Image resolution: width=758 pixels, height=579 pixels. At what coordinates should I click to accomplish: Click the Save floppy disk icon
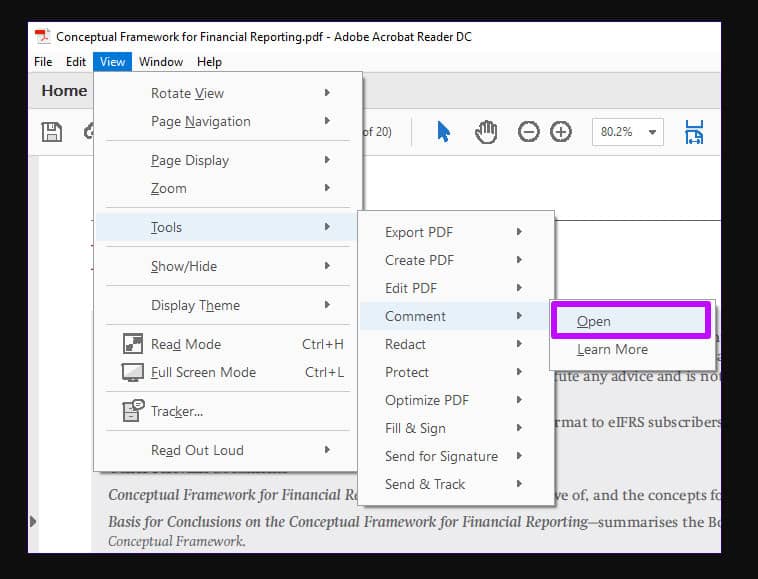pyautogui.click(x=52, y=132)
